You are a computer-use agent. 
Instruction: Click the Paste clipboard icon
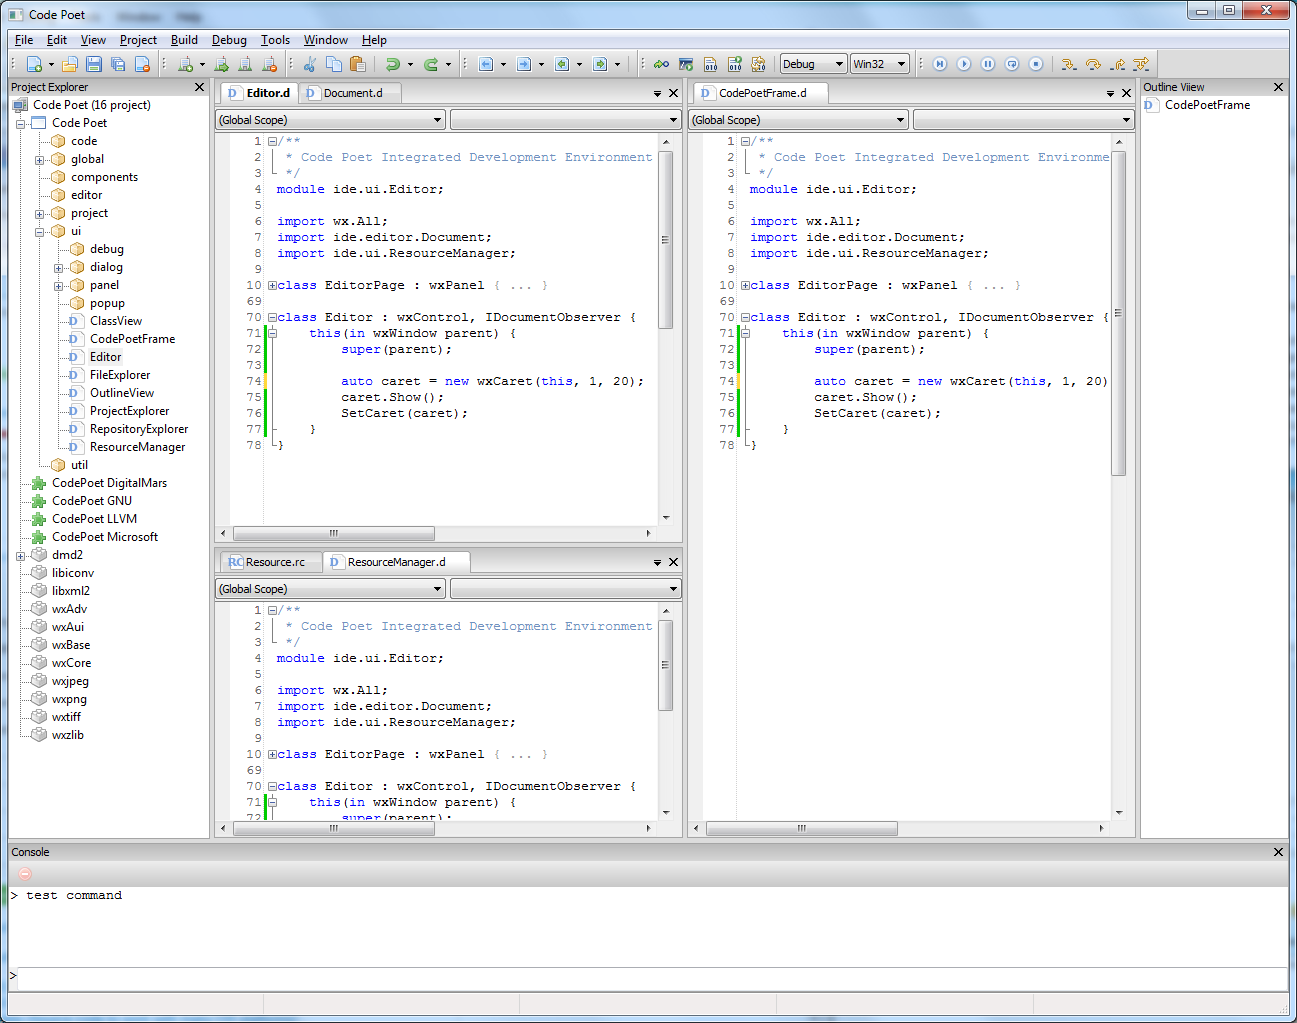(358, 64)
